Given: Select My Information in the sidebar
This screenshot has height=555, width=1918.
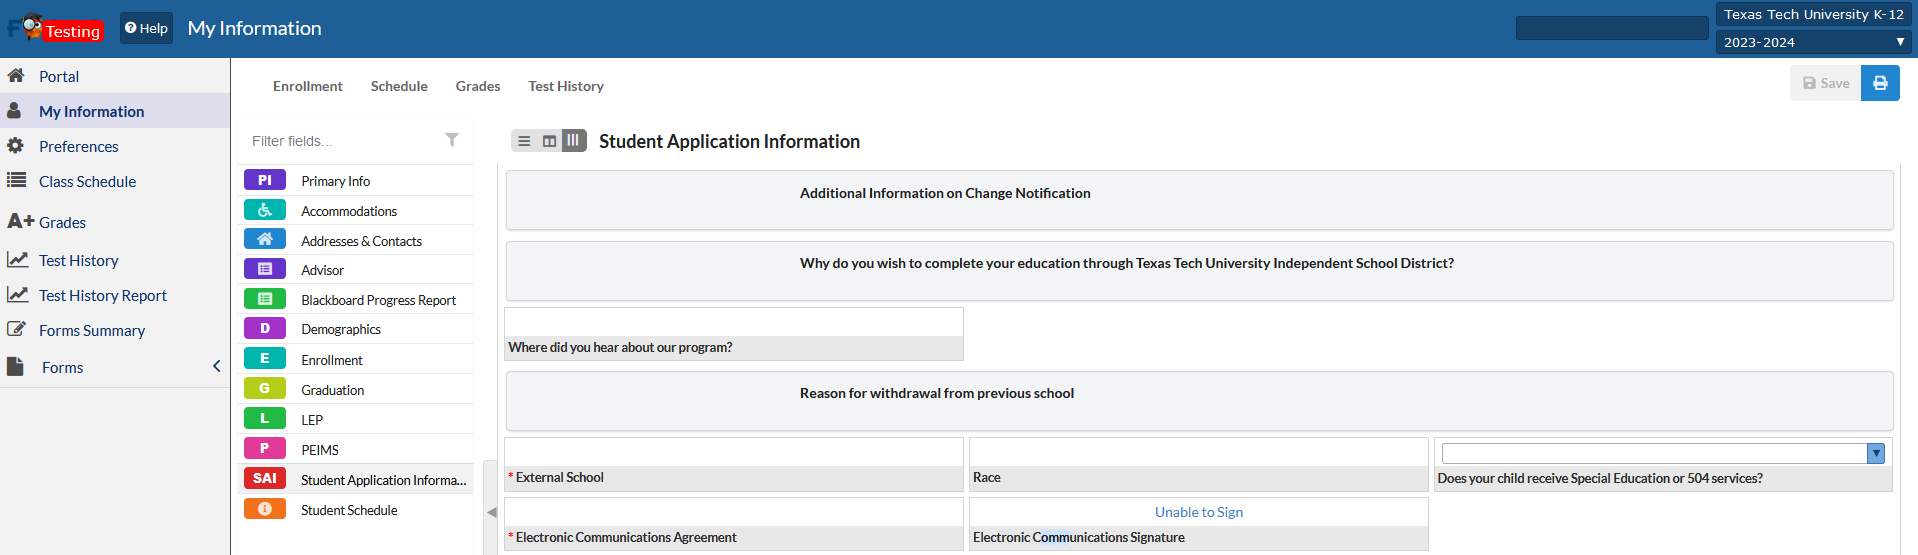Looking at the screenshot, I should (91, 111).
